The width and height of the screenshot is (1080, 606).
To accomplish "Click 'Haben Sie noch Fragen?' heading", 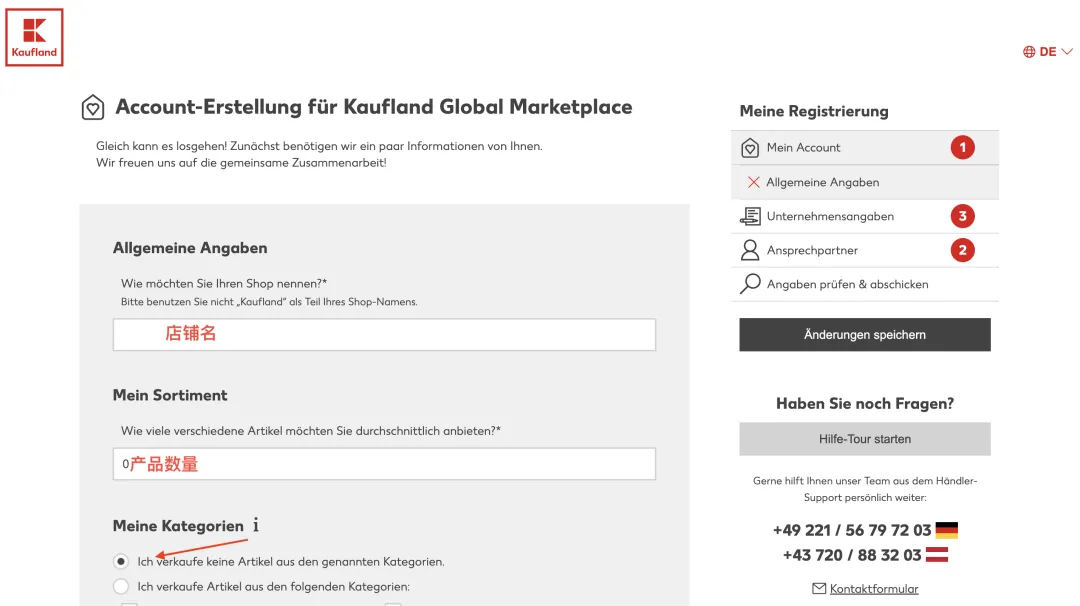I will tap(865, 404).
